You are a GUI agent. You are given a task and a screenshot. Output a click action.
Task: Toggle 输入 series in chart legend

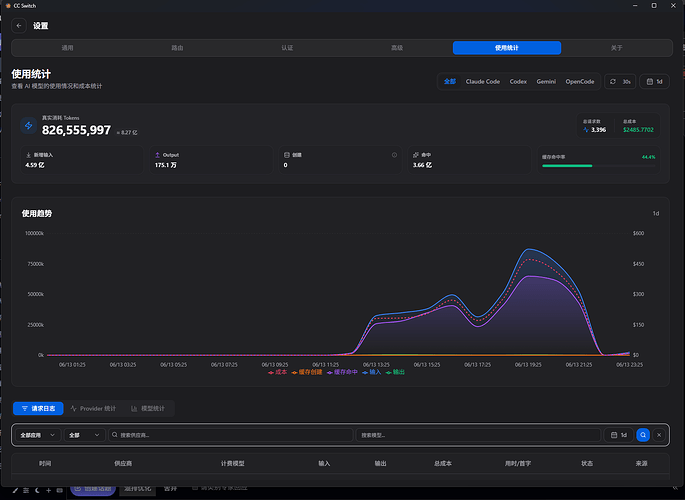coord(372,372)
